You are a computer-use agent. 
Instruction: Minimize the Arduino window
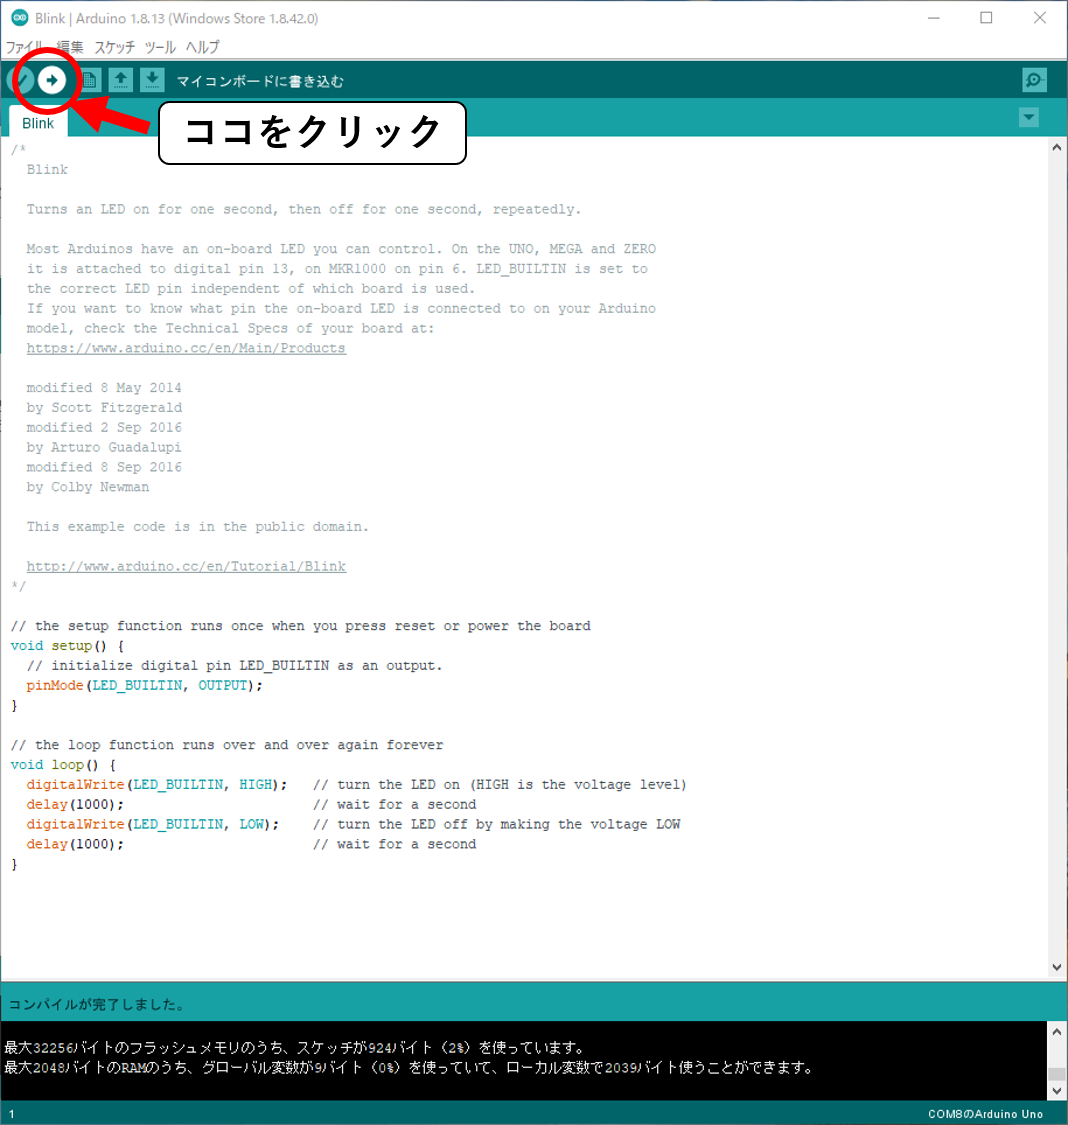(x=934, y=18)
